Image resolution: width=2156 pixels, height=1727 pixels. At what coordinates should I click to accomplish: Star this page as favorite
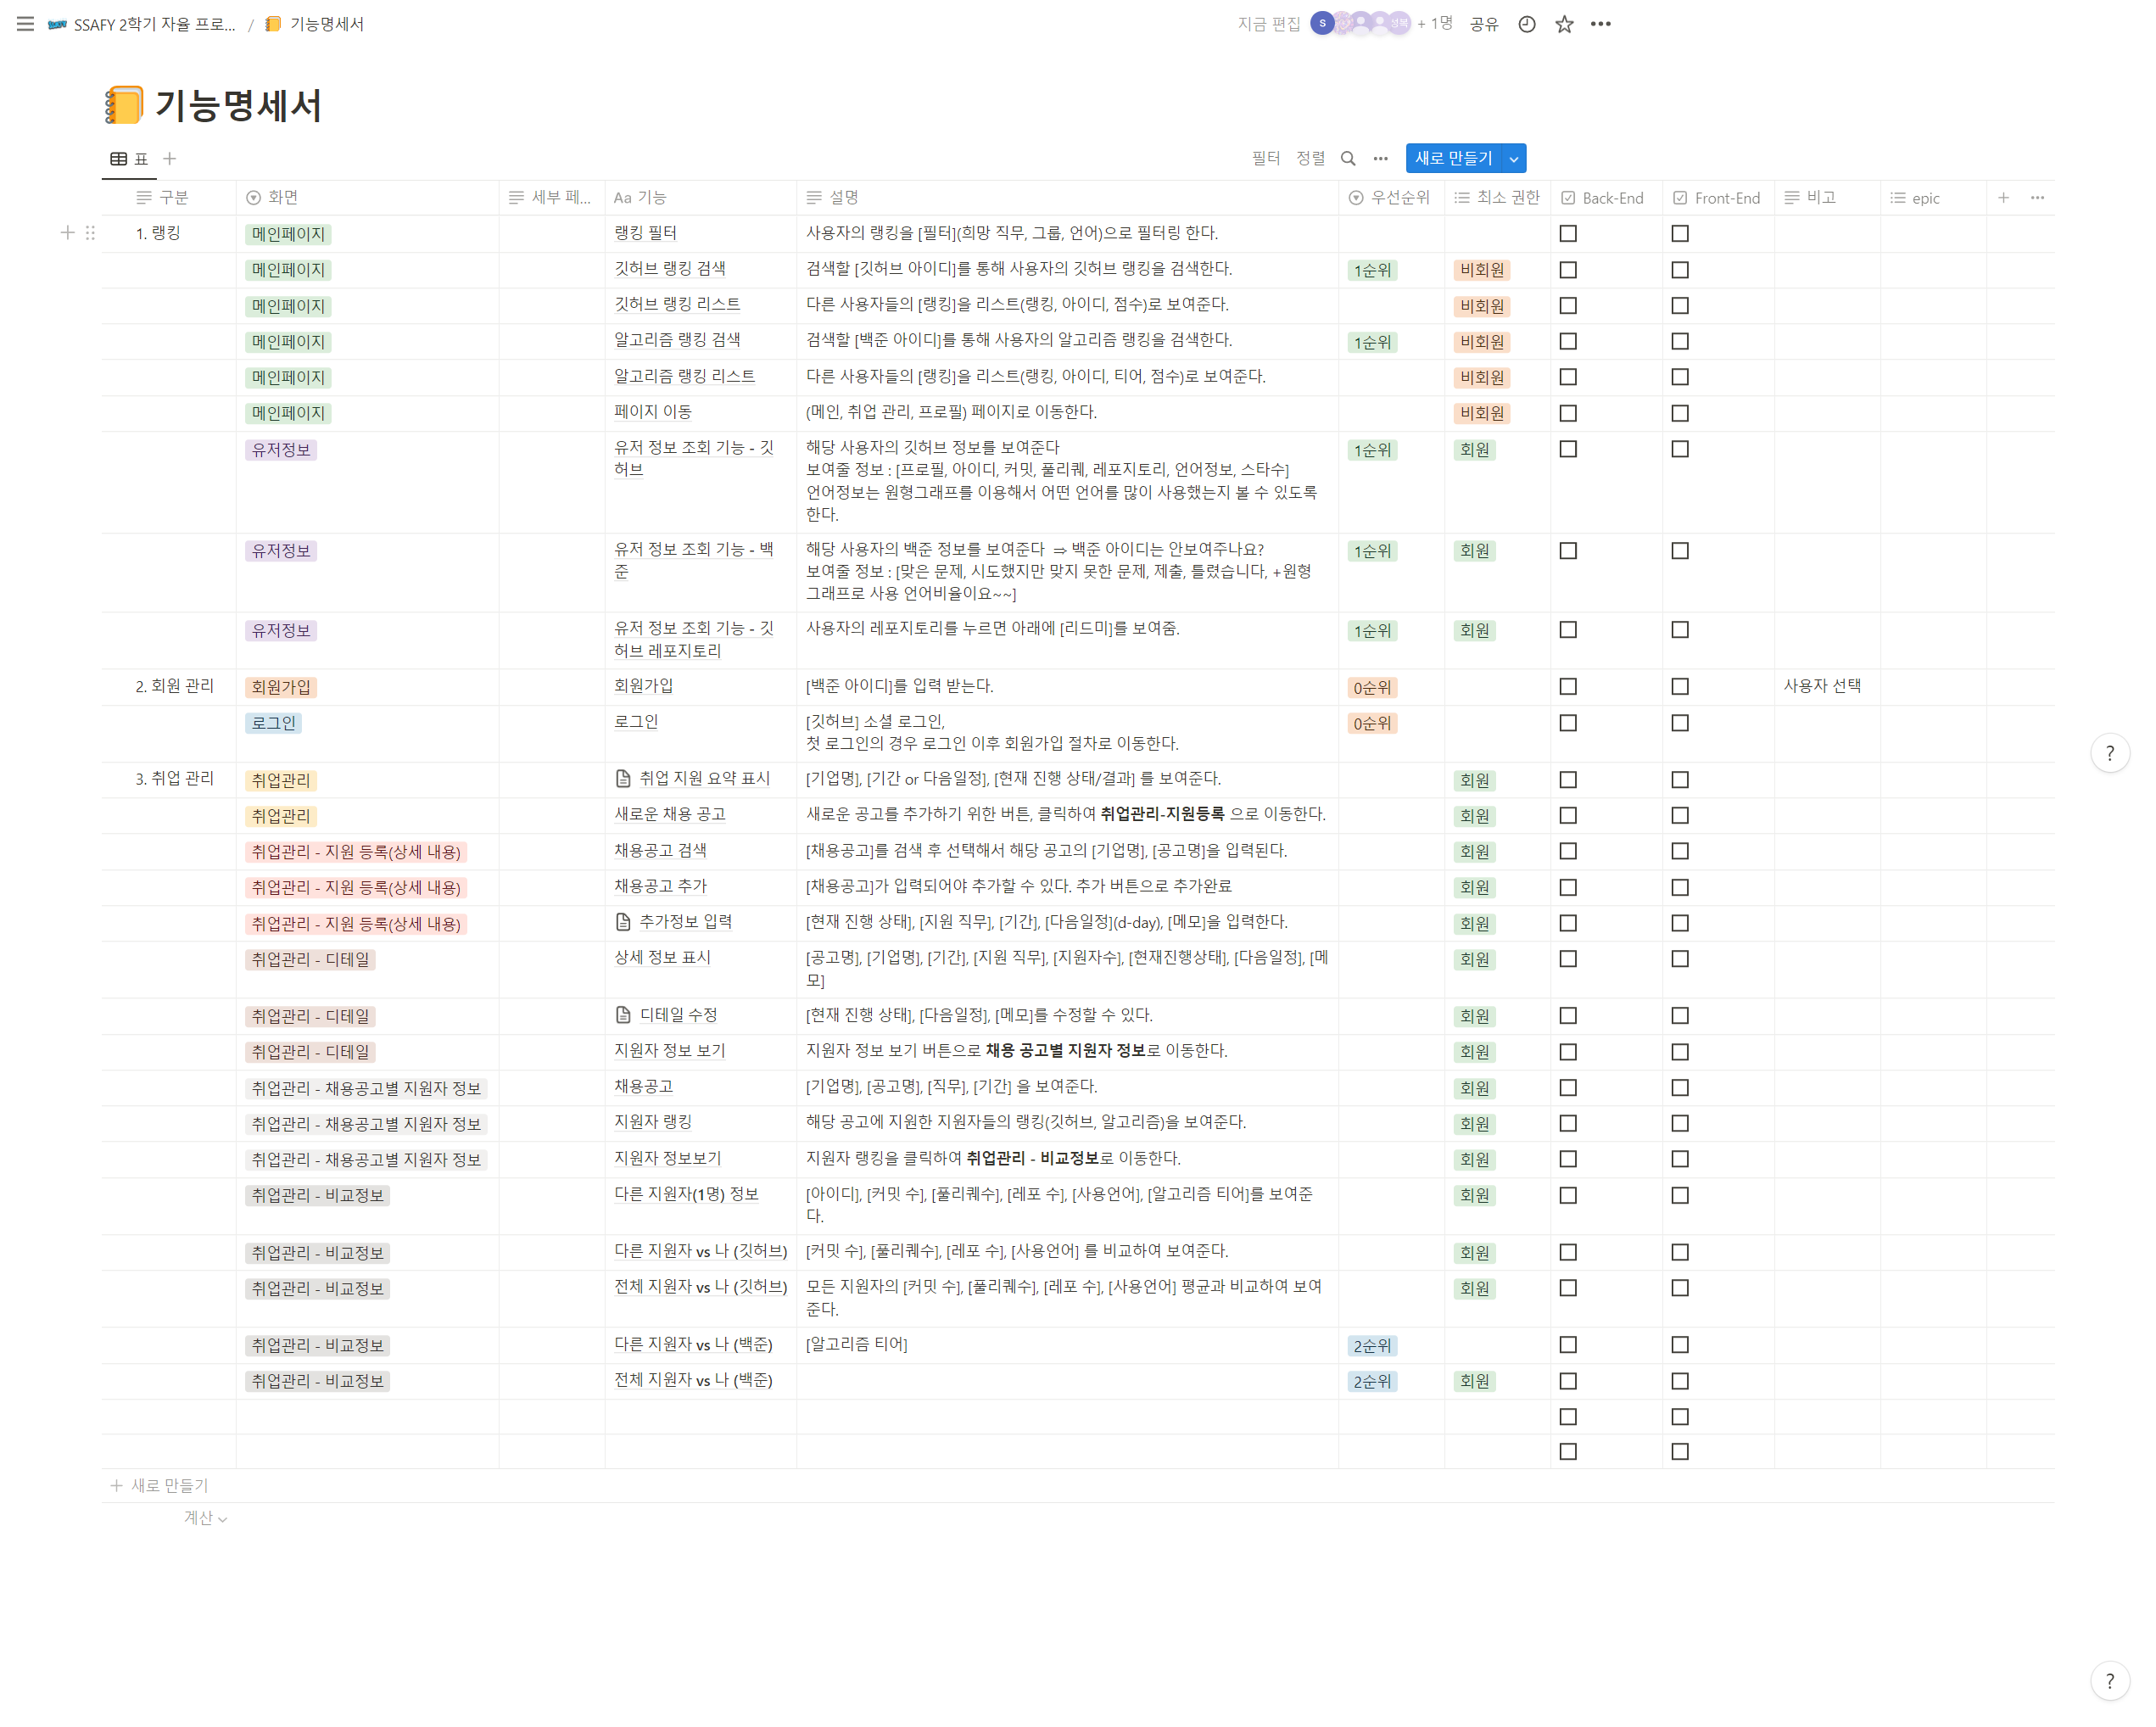coord(1564,24)
